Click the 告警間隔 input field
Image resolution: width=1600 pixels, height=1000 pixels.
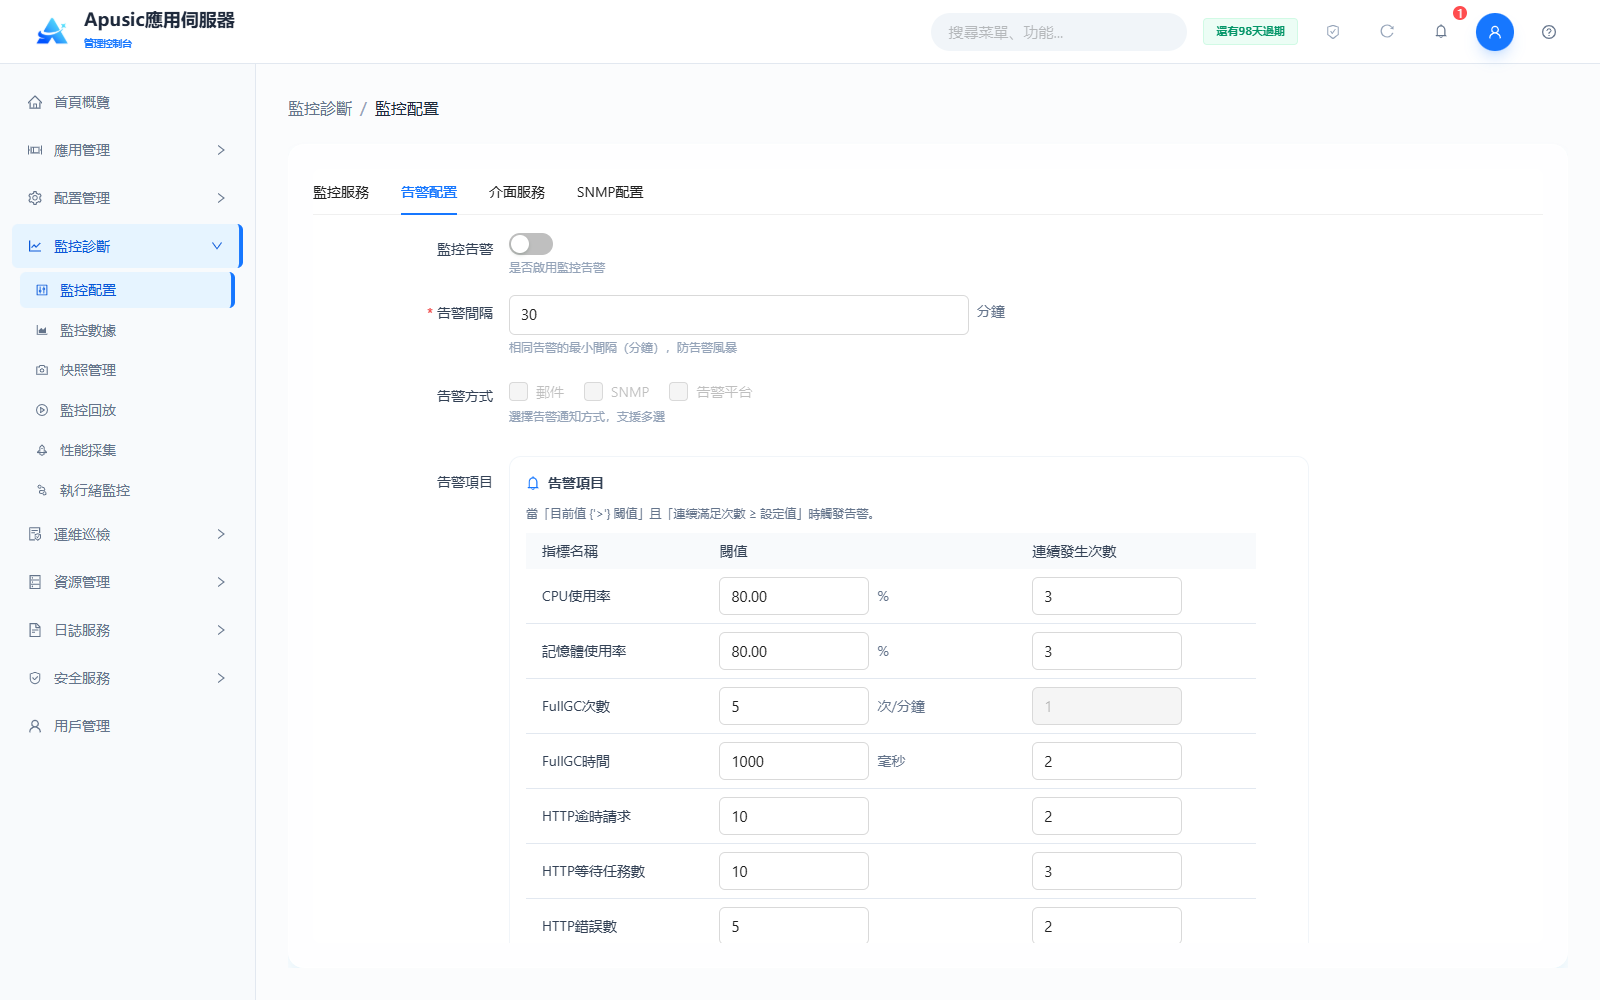tap(739, 315)
